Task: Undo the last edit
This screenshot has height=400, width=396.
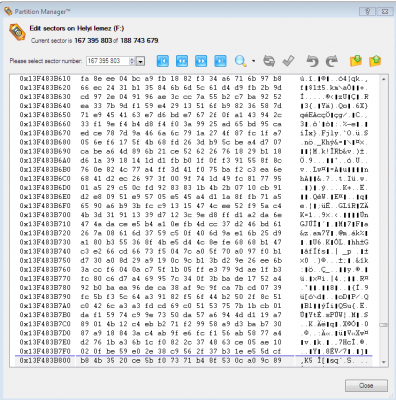Action: pos(312,61)
